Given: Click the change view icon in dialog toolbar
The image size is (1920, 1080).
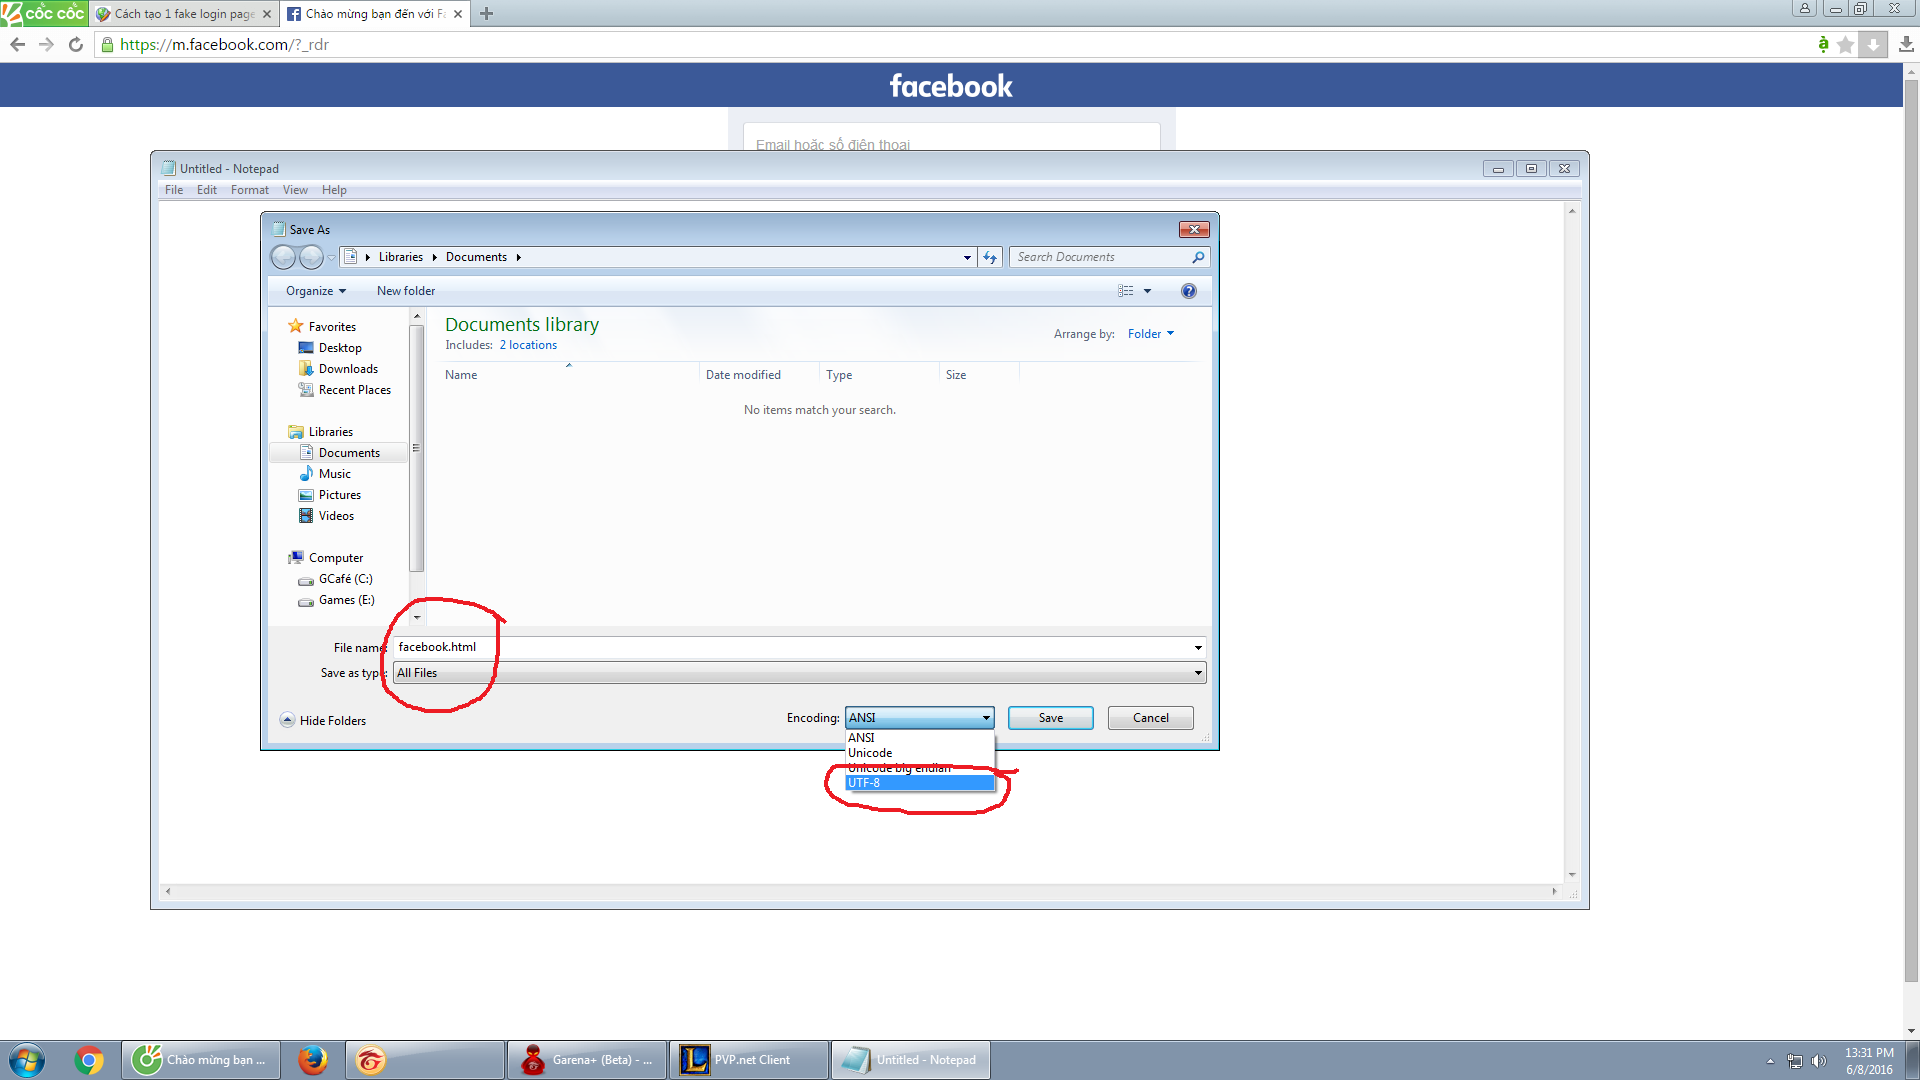Looking at the screenshot, I should coord(1126,291).
